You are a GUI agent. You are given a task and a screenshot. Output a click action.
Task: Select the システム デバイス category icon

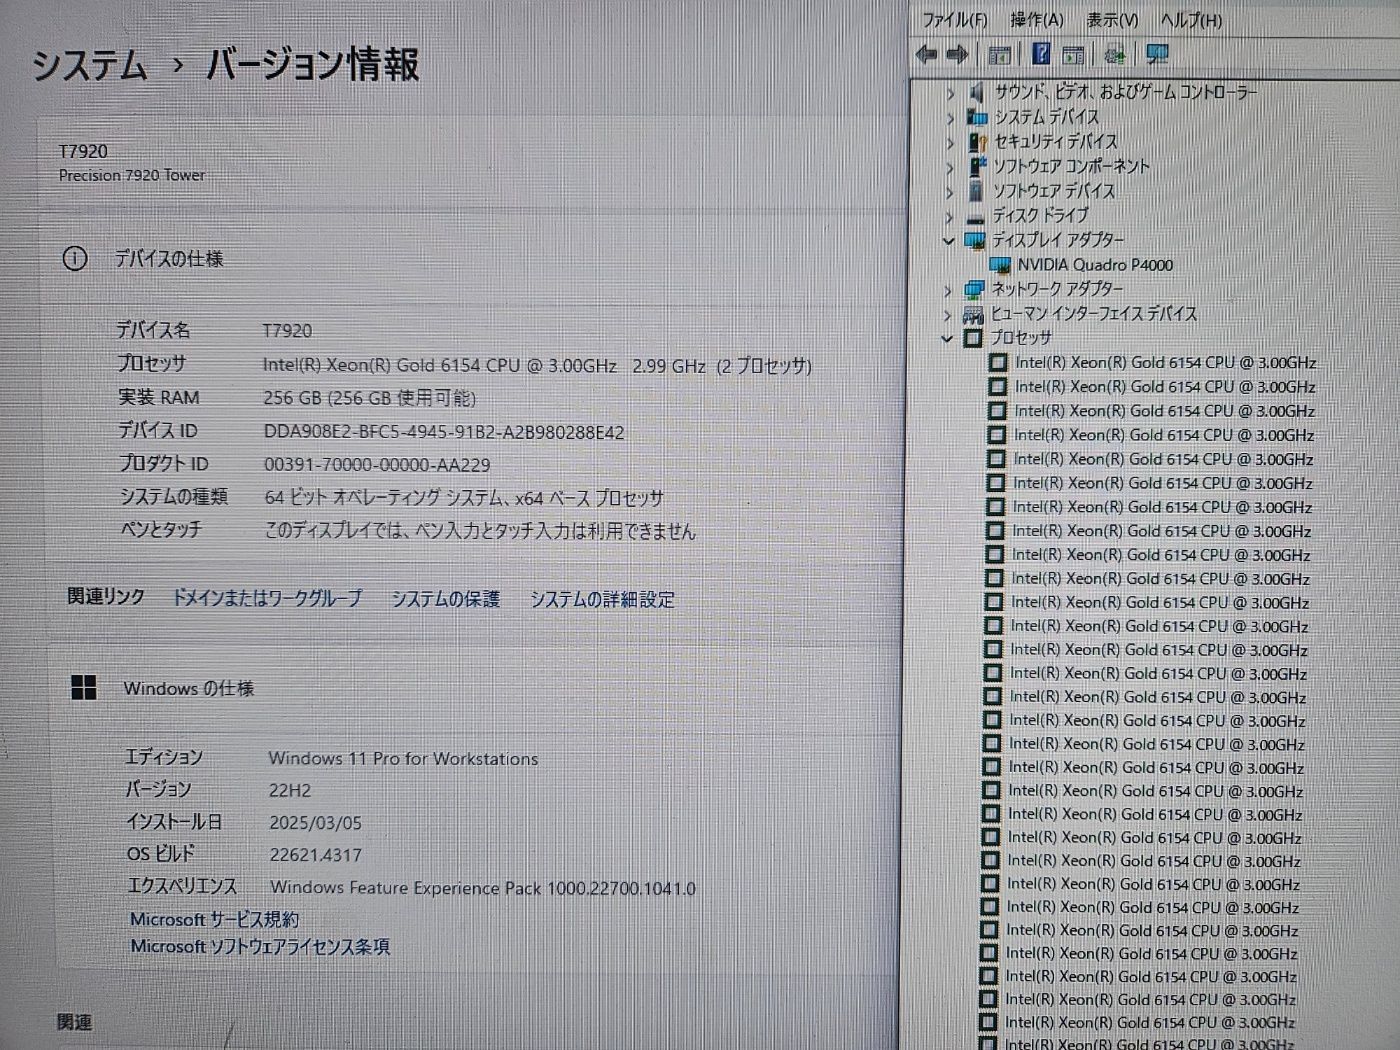click(x=977, y=117)
